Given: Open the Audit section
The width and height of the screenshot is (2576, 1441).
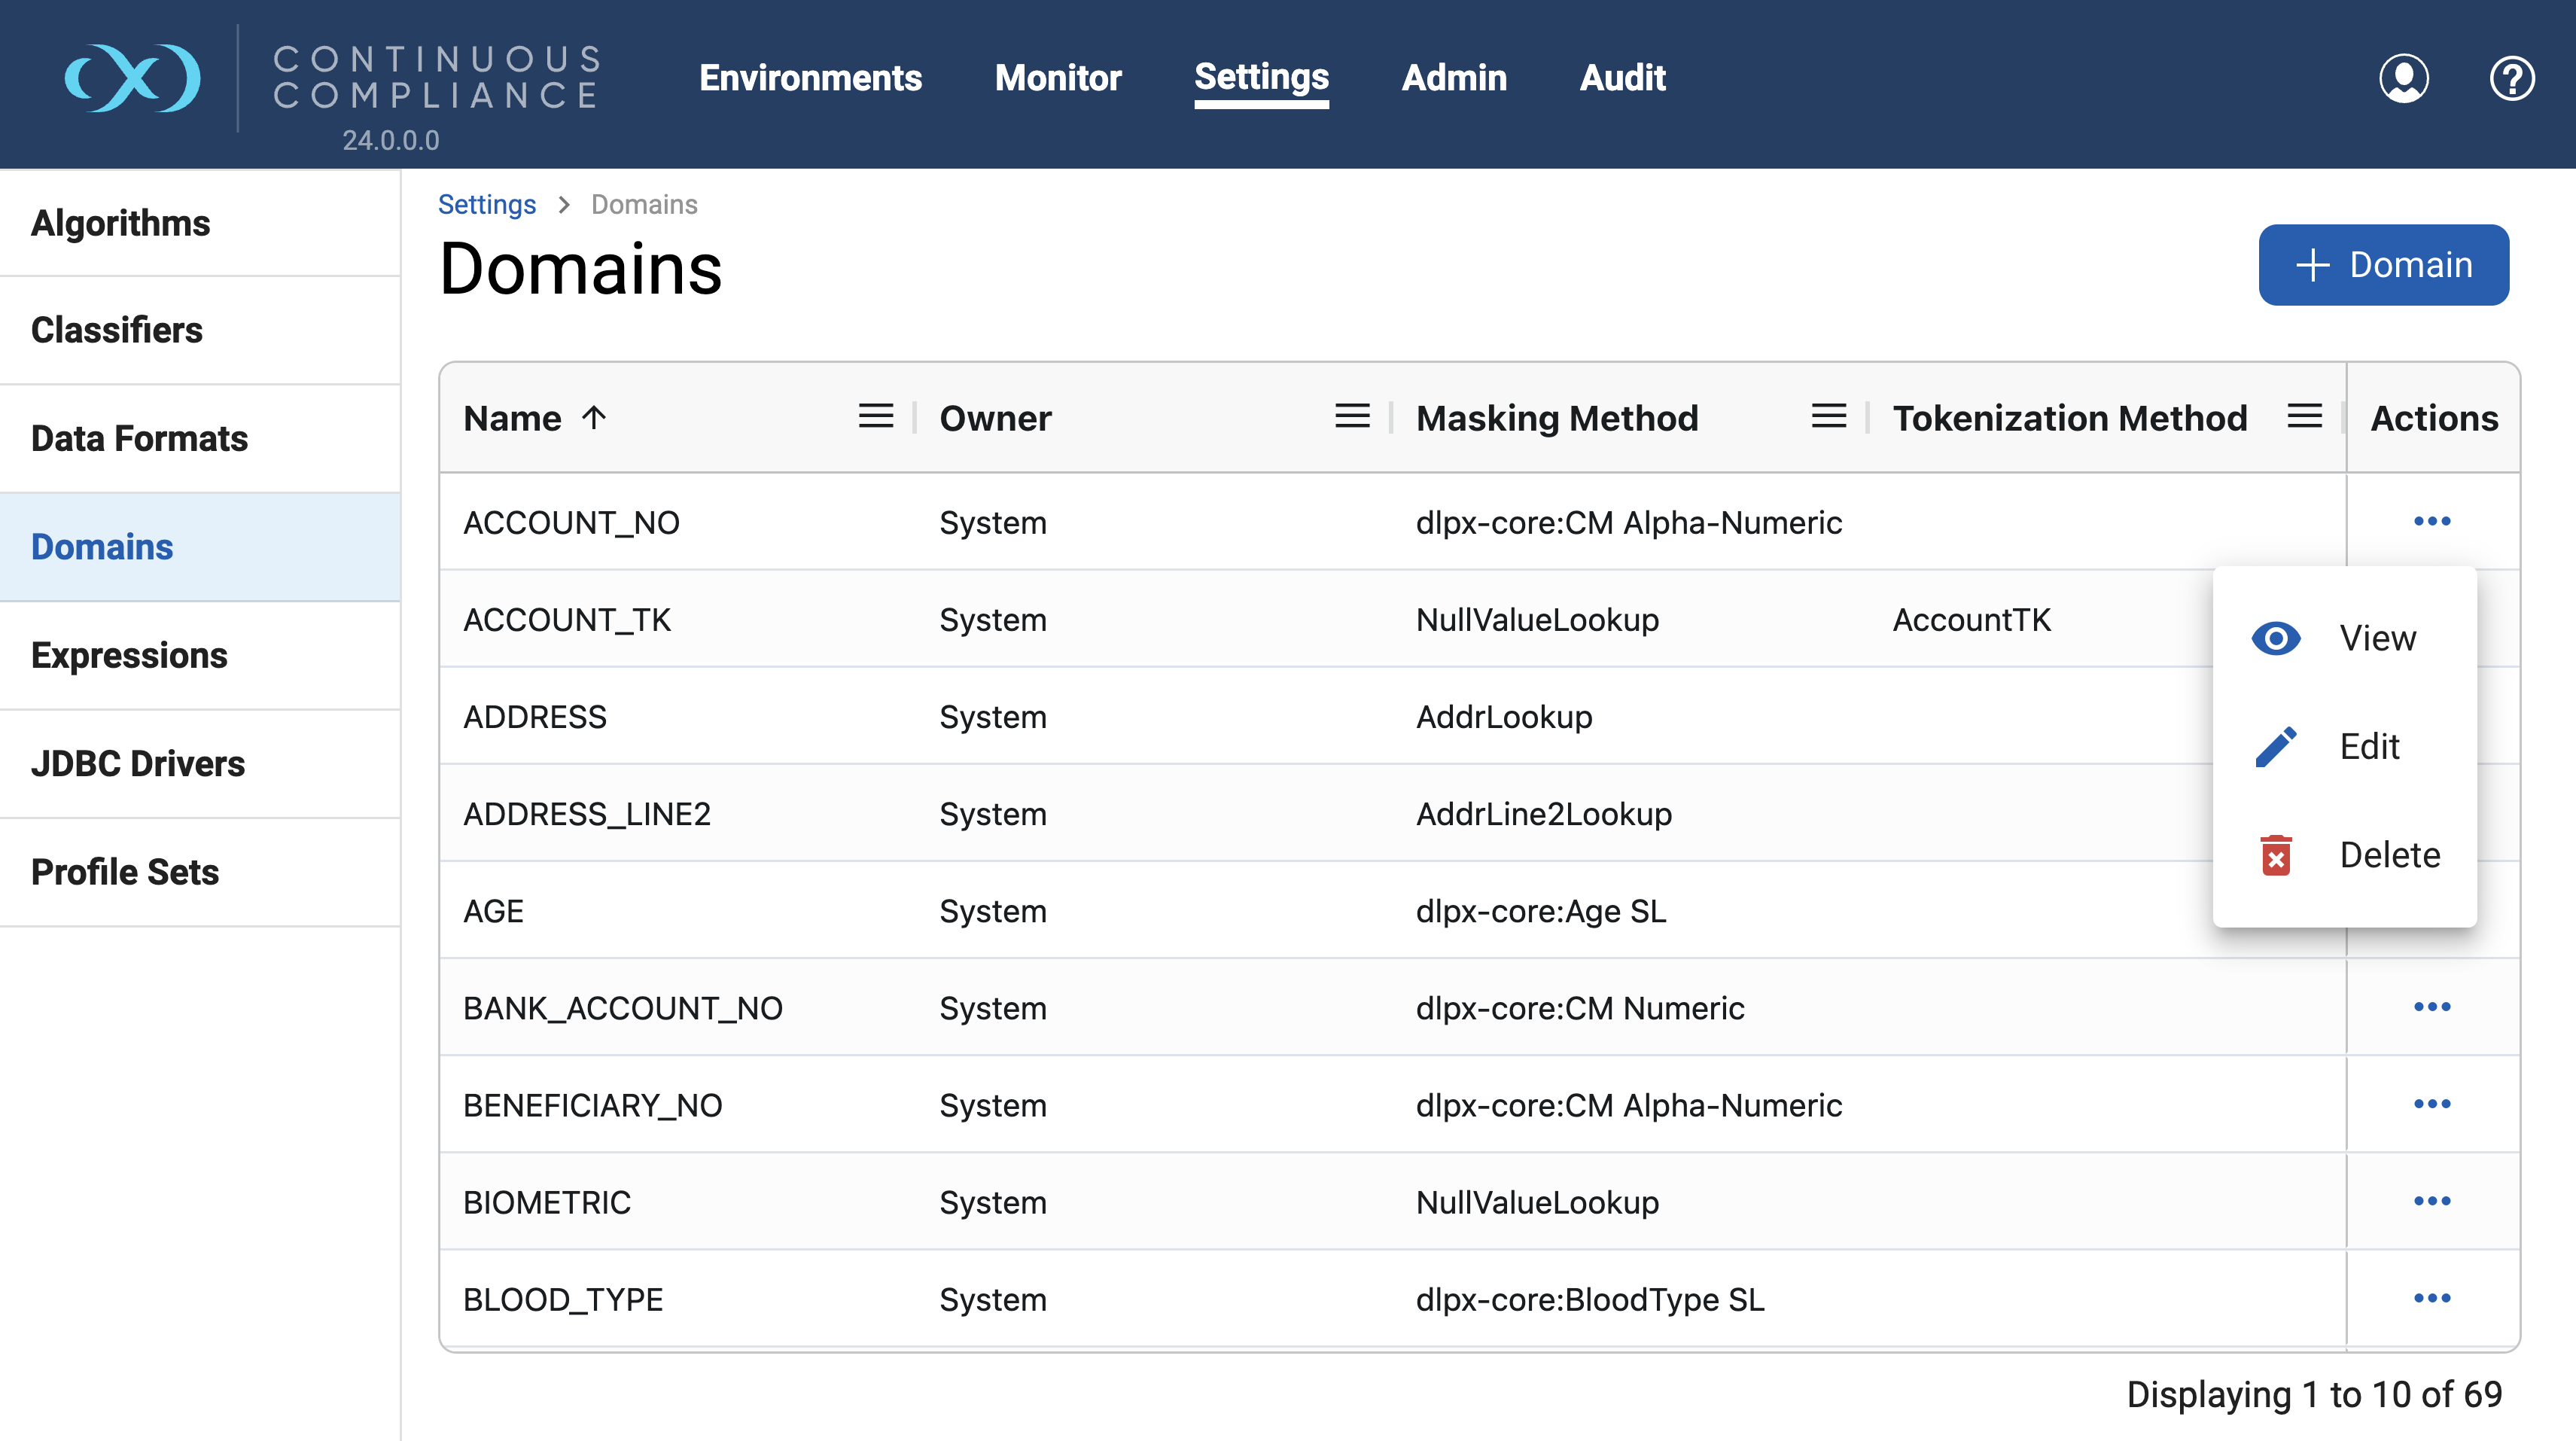Looking at the screenshot, I should [x=1621, y=78].
